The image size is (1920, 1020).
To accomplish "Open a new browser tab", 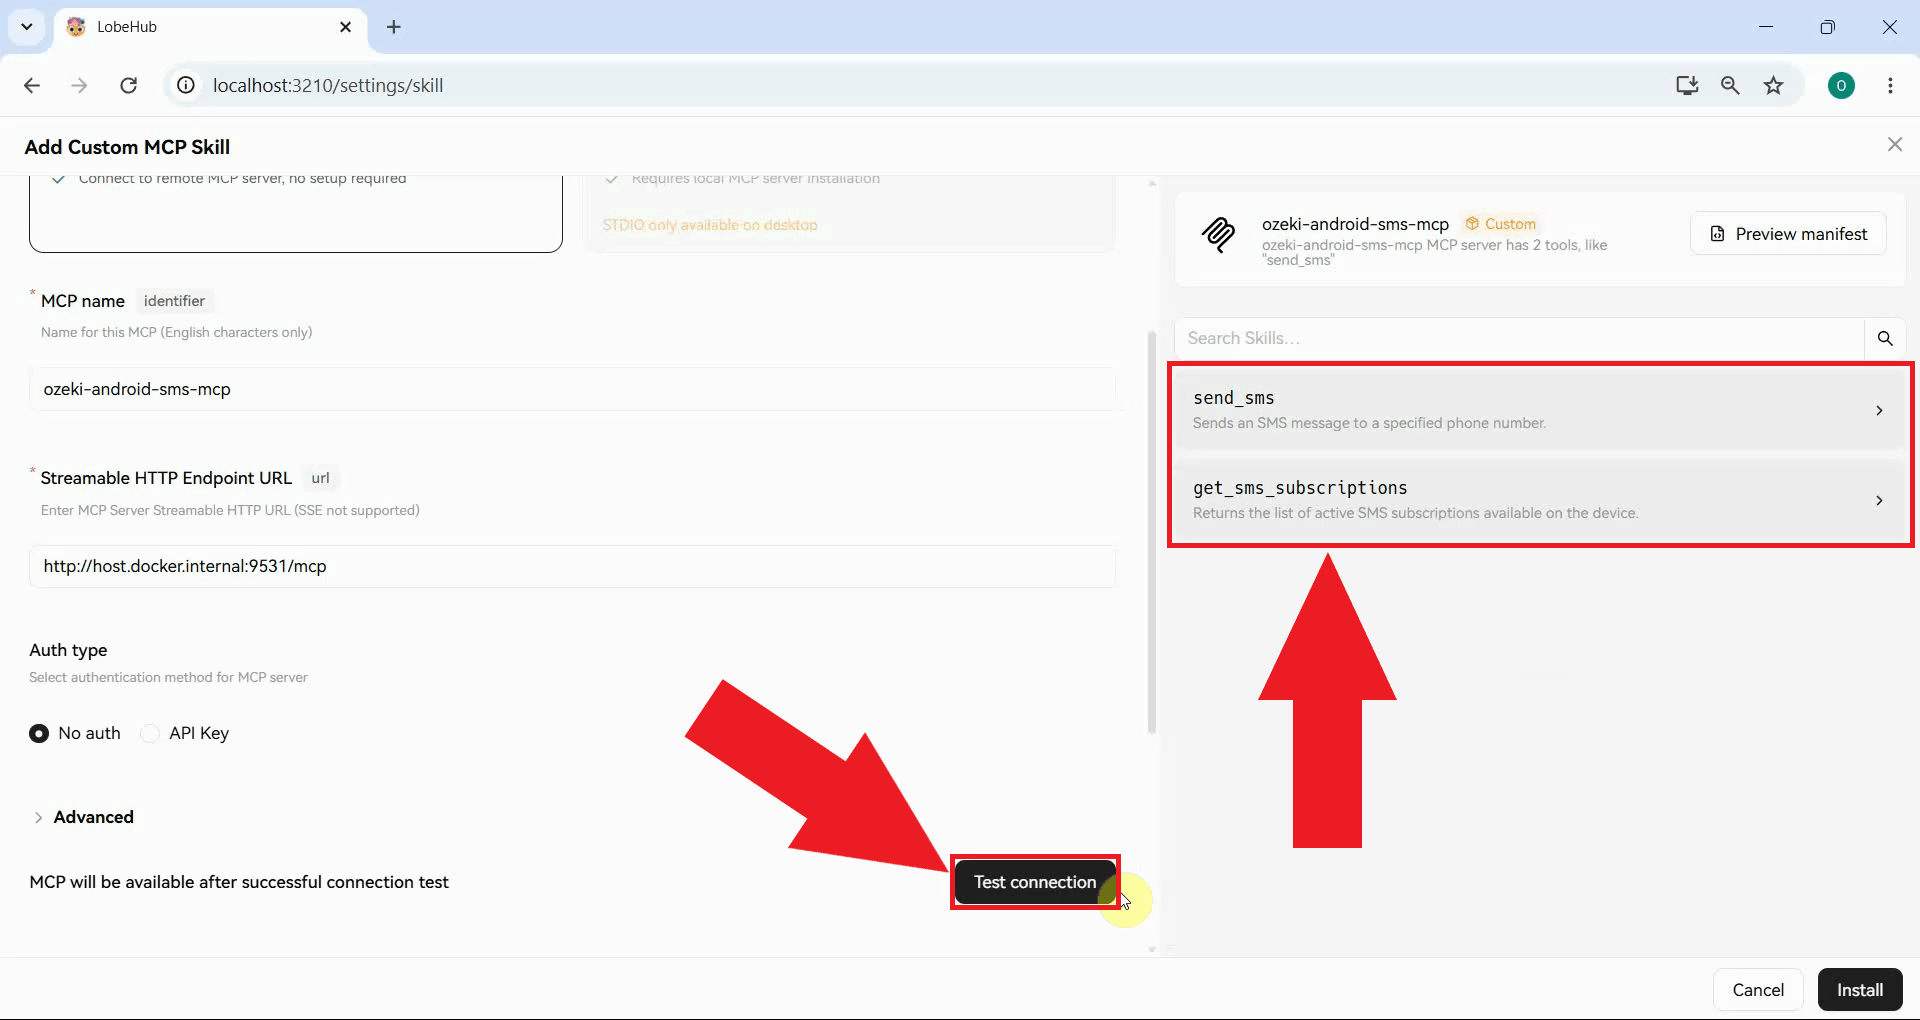I will [394, 27].
